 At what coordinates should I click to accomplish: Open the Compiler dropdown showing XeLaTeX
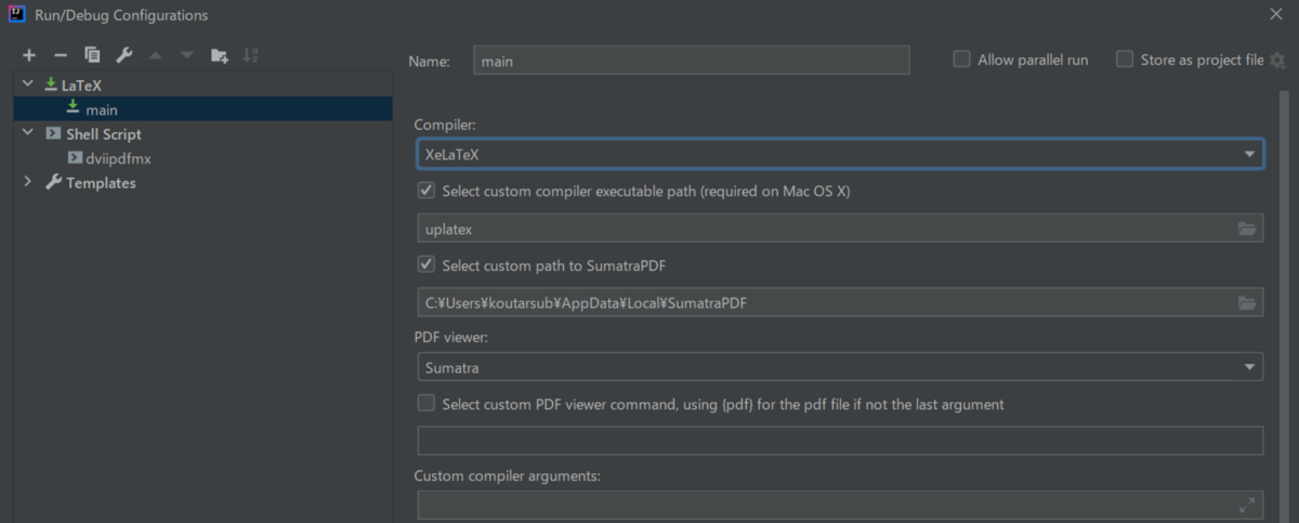point(840,154)
